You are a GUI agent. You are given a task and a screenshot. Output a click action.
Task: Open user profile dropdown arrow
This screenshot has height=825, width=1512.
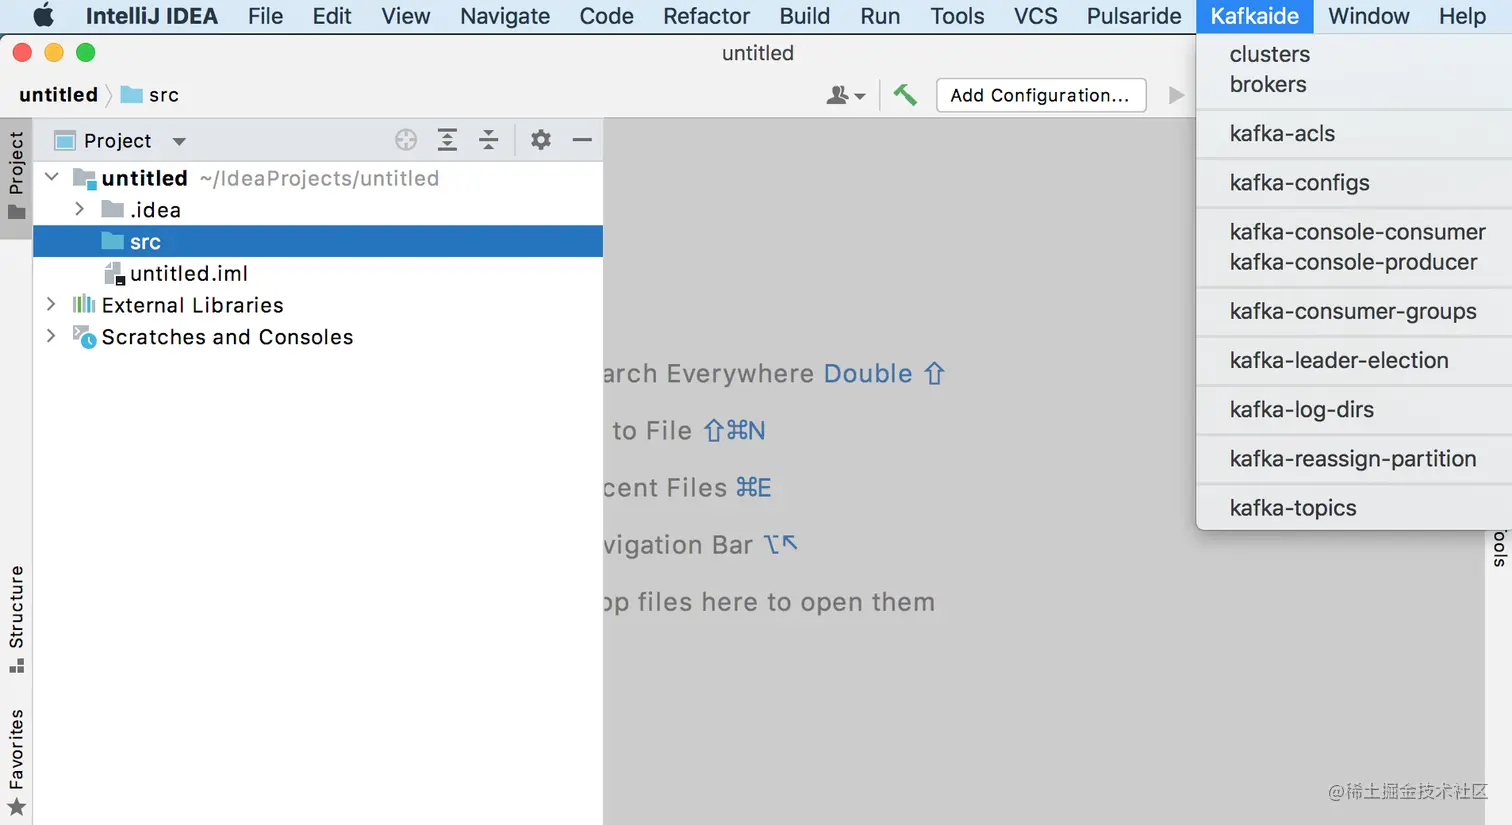pos(860,97)
